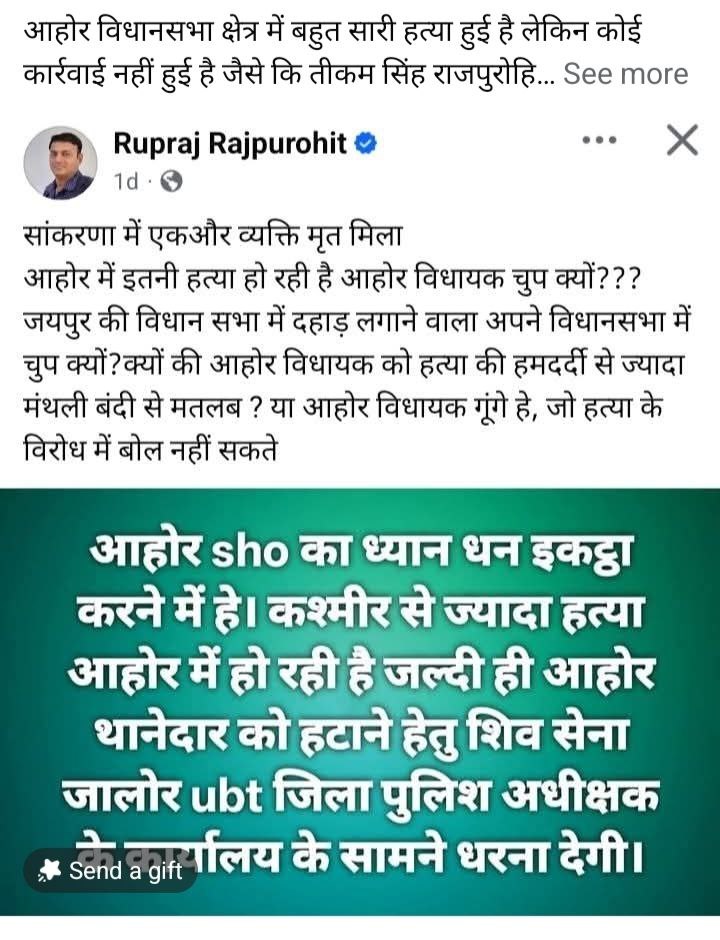Click the blue verified badge
Image resolution: width=720 pixels, height=940 pixels.
click(x=366, y=143)
